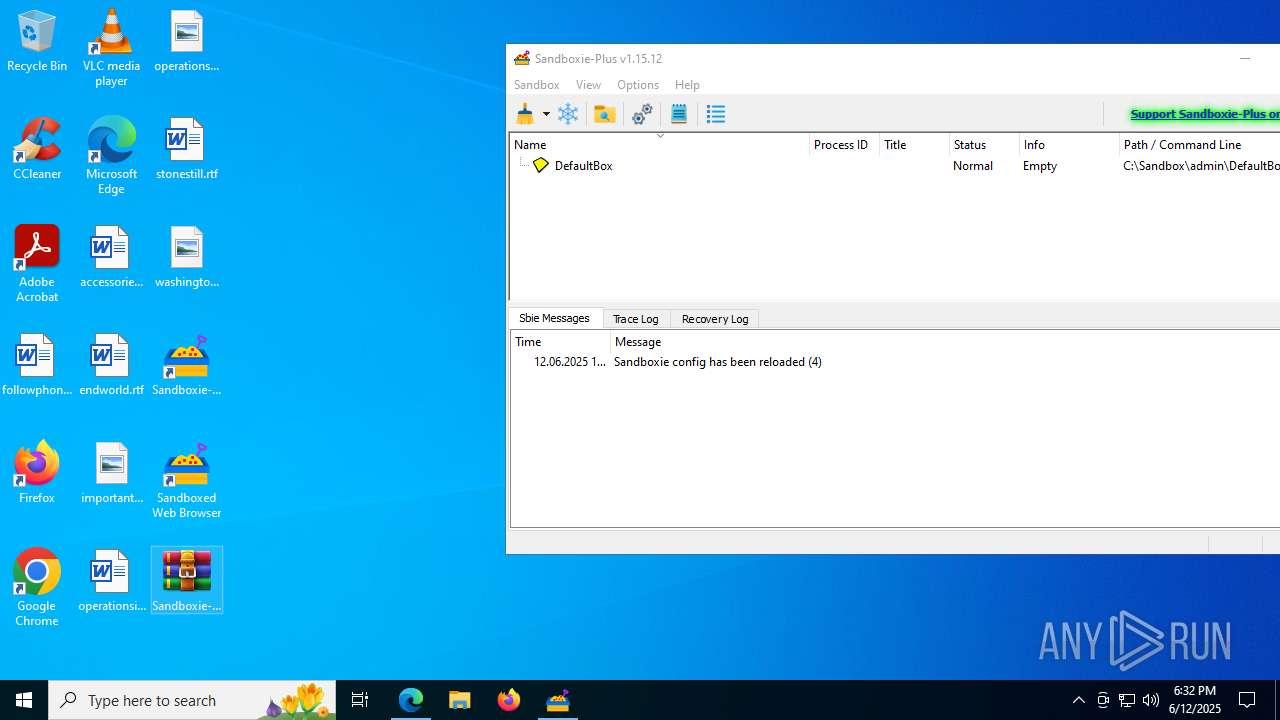Image resolution: width=1280 pixels, height=720 pixels.
Task: Sort by the Title column header
Action: [914, 145]
